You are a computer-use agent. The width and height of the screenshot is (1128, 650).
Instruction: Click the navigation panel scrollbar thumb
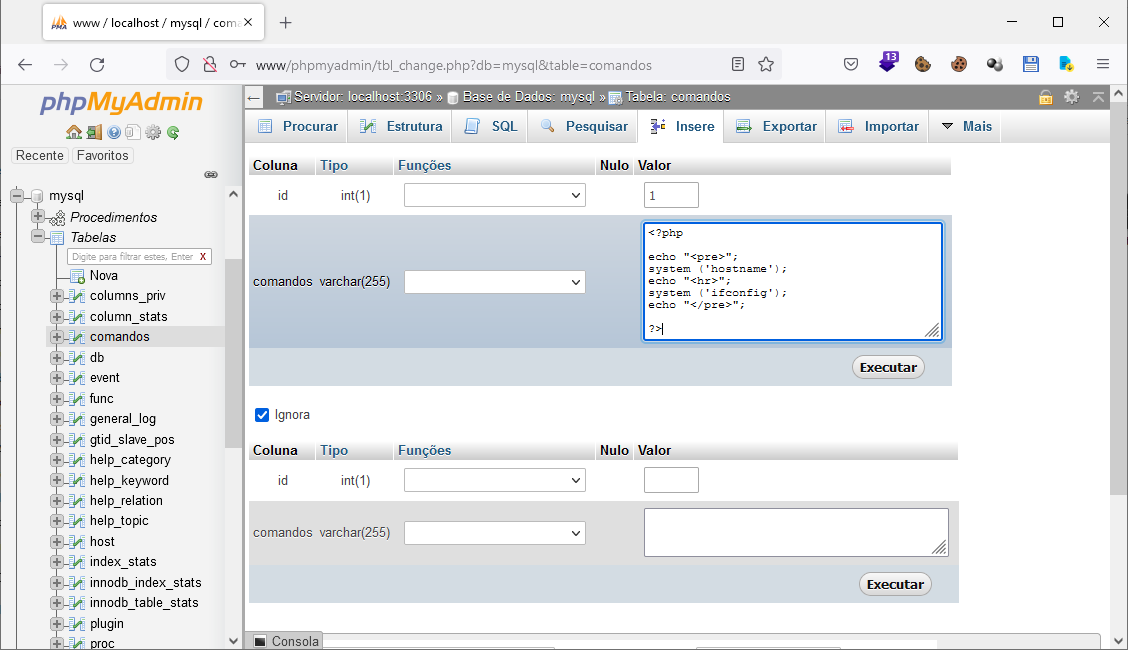[x=232, y=352]
